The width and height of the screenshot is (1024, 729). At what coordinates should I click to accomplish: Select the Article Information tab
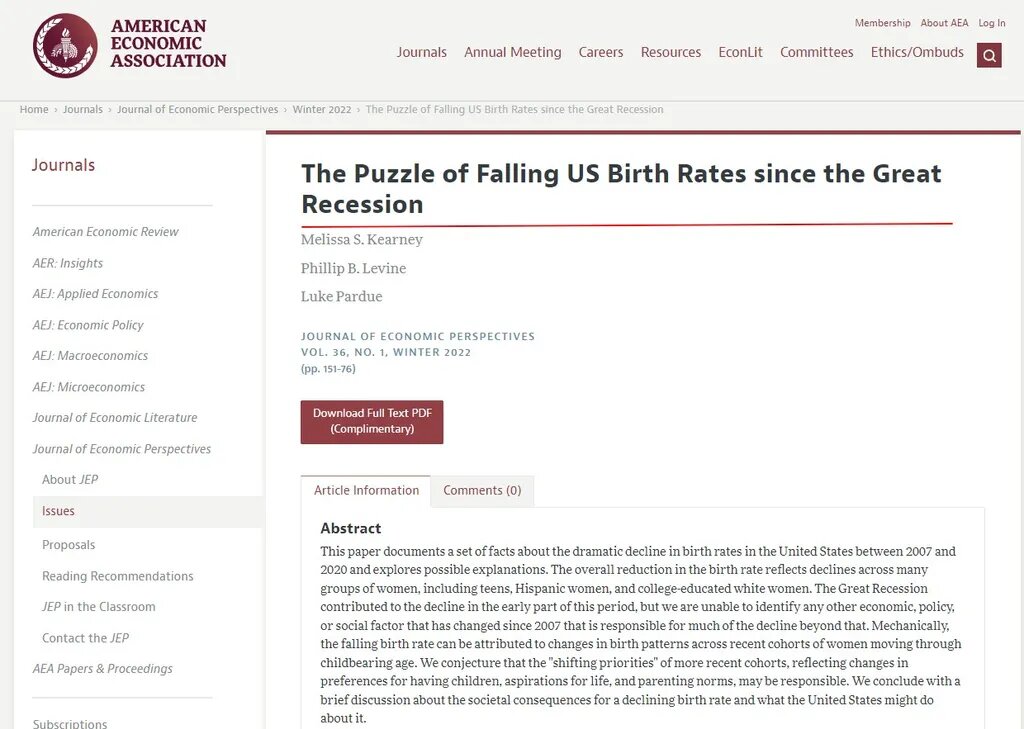(366, 491)
